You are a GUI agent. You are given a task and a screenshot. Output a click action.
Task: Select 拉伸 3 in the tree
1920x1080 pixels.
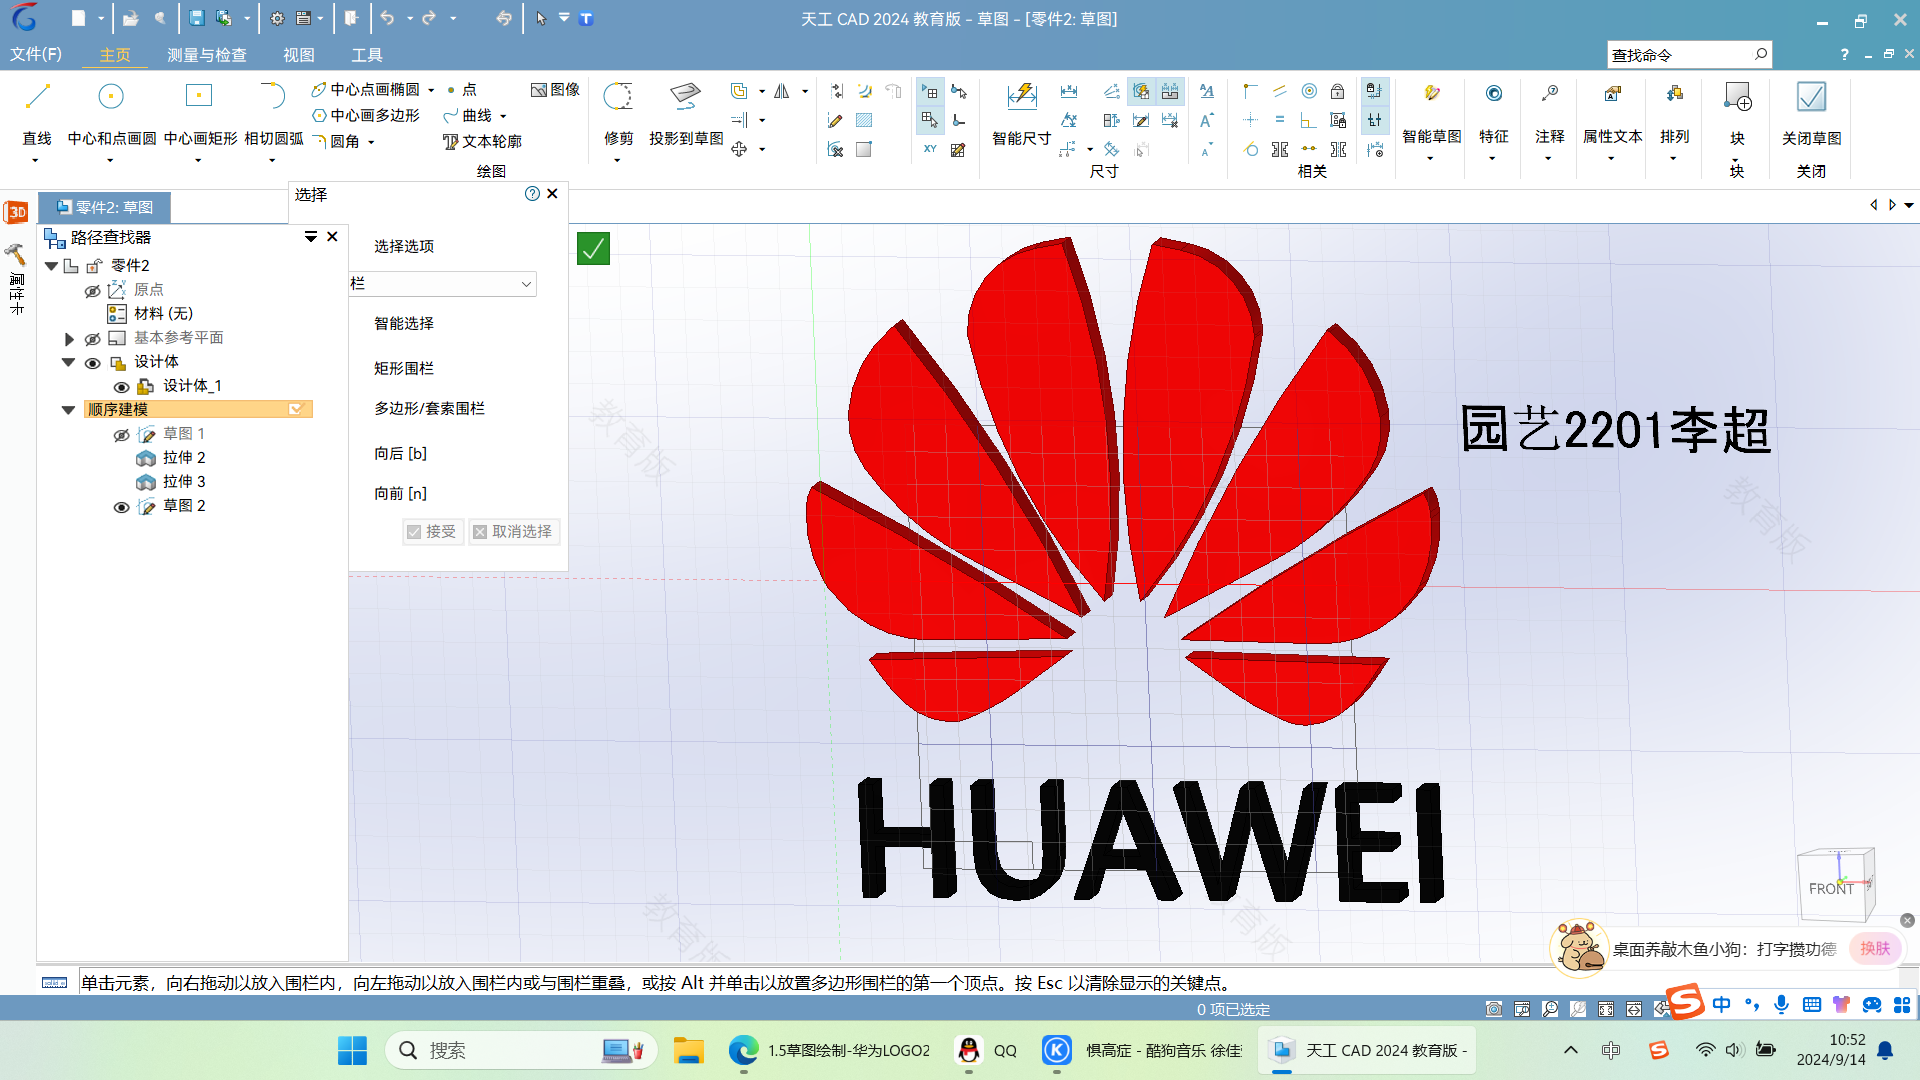pyautogui.click(x=184, y=482)
